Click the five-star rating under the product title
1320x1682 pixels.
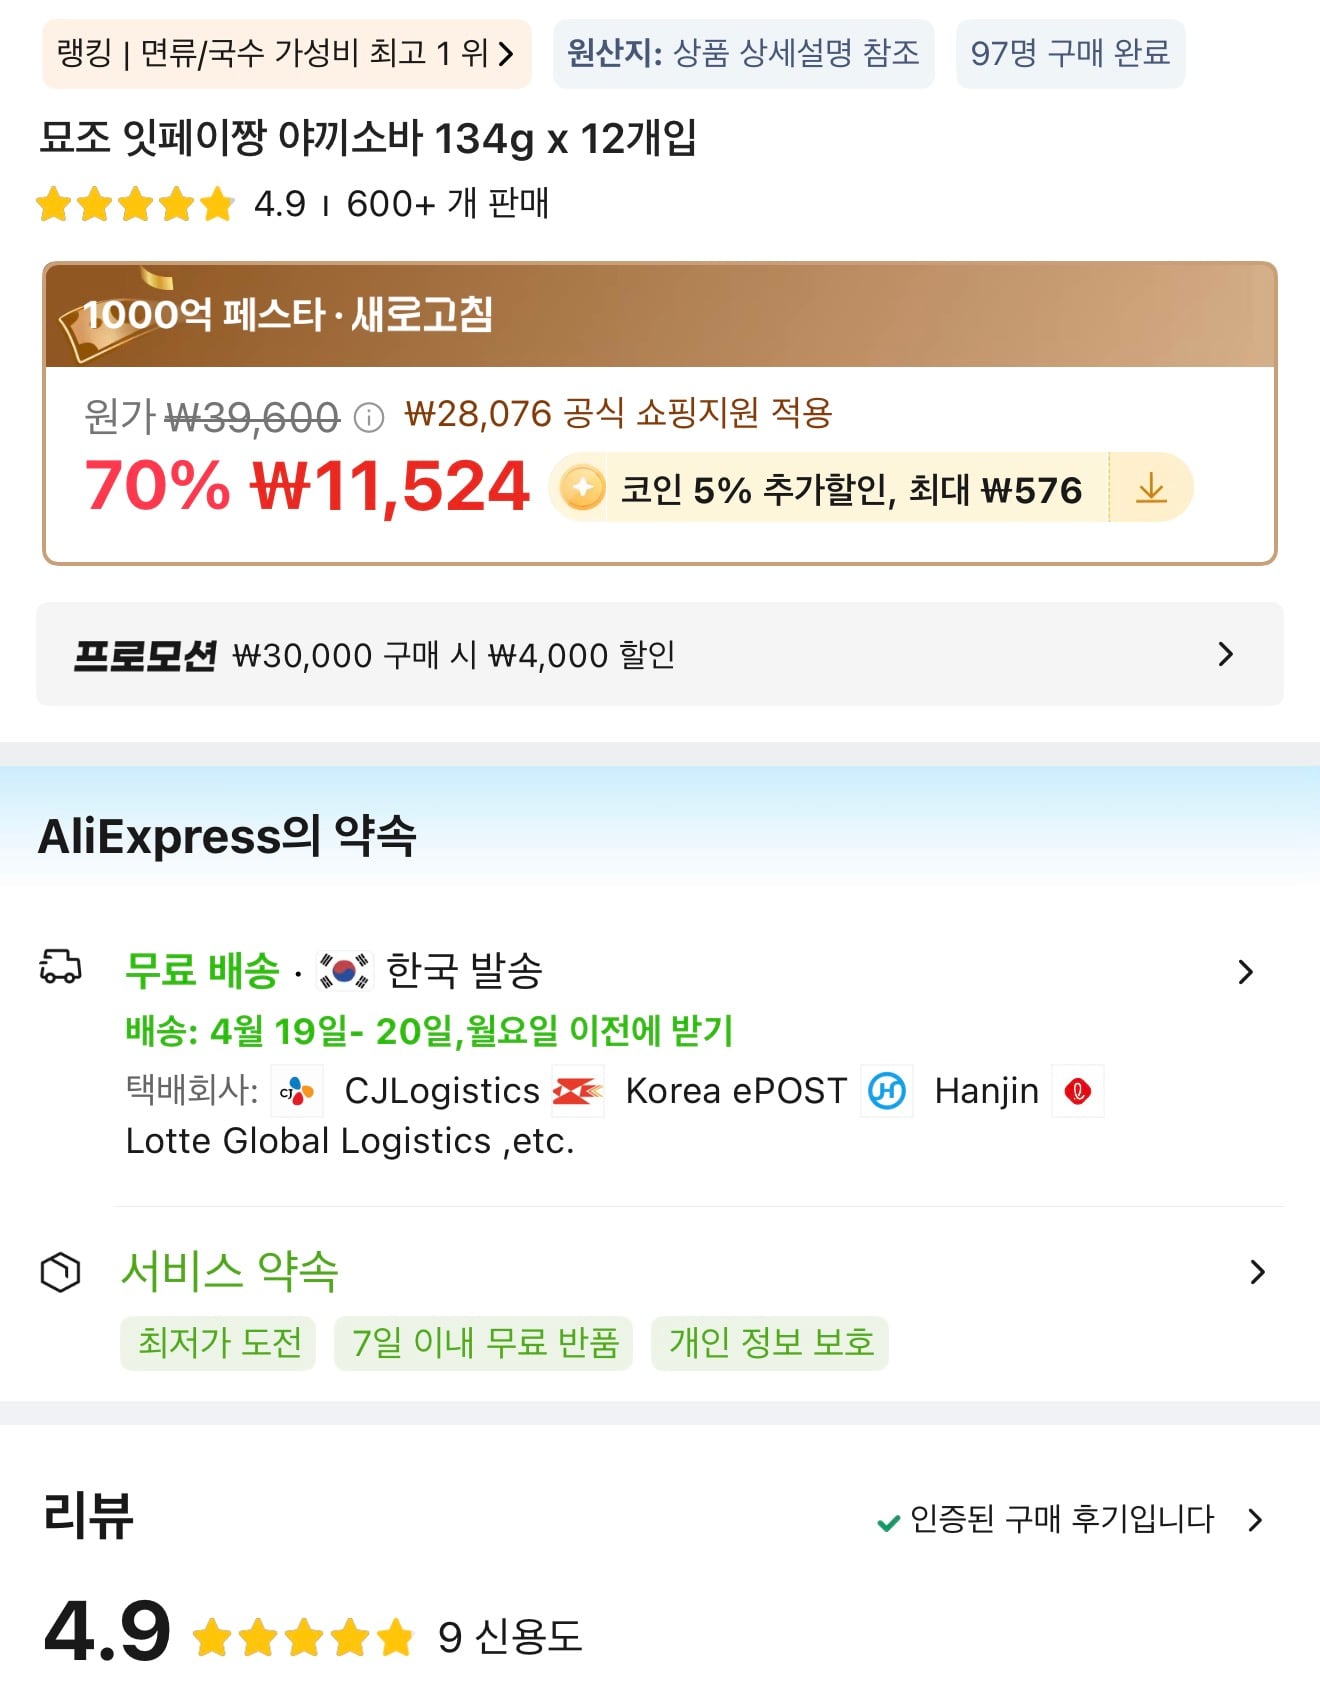point(134,204)
